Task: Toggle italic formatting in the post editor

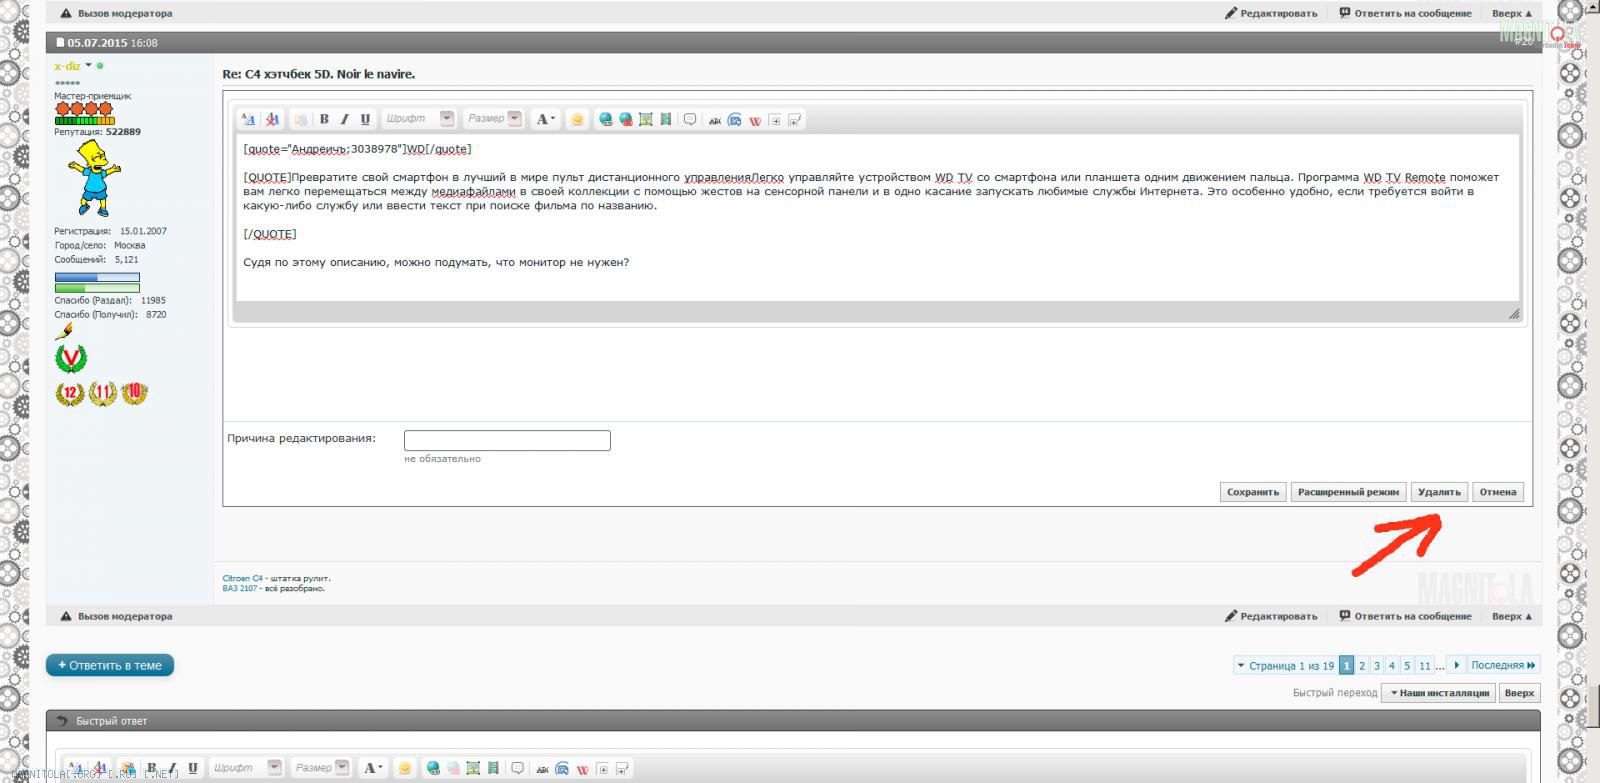Action: [x=345, y=119]
